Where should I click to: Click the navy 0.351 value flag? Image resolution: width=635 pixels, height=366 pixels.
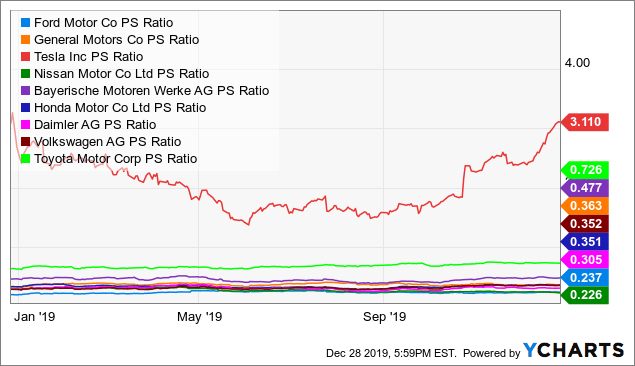pos(585,242)
